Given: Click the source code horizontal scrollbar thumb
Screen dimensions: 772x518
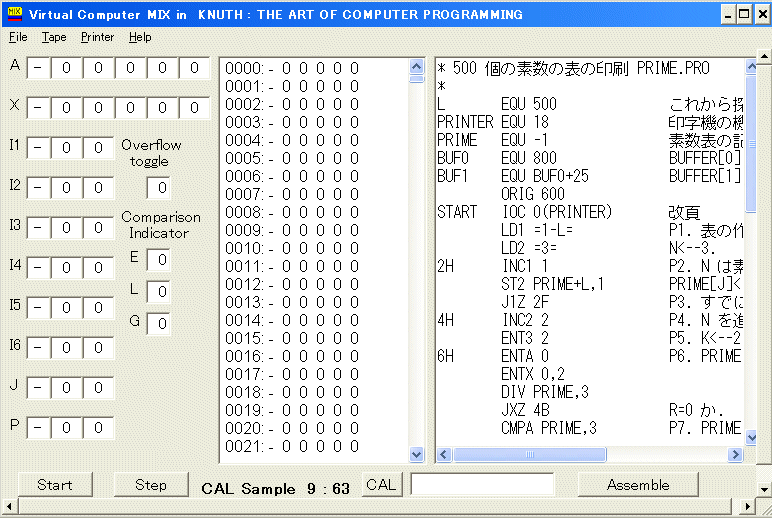Looking at the screenshot, I should (529, 454).
